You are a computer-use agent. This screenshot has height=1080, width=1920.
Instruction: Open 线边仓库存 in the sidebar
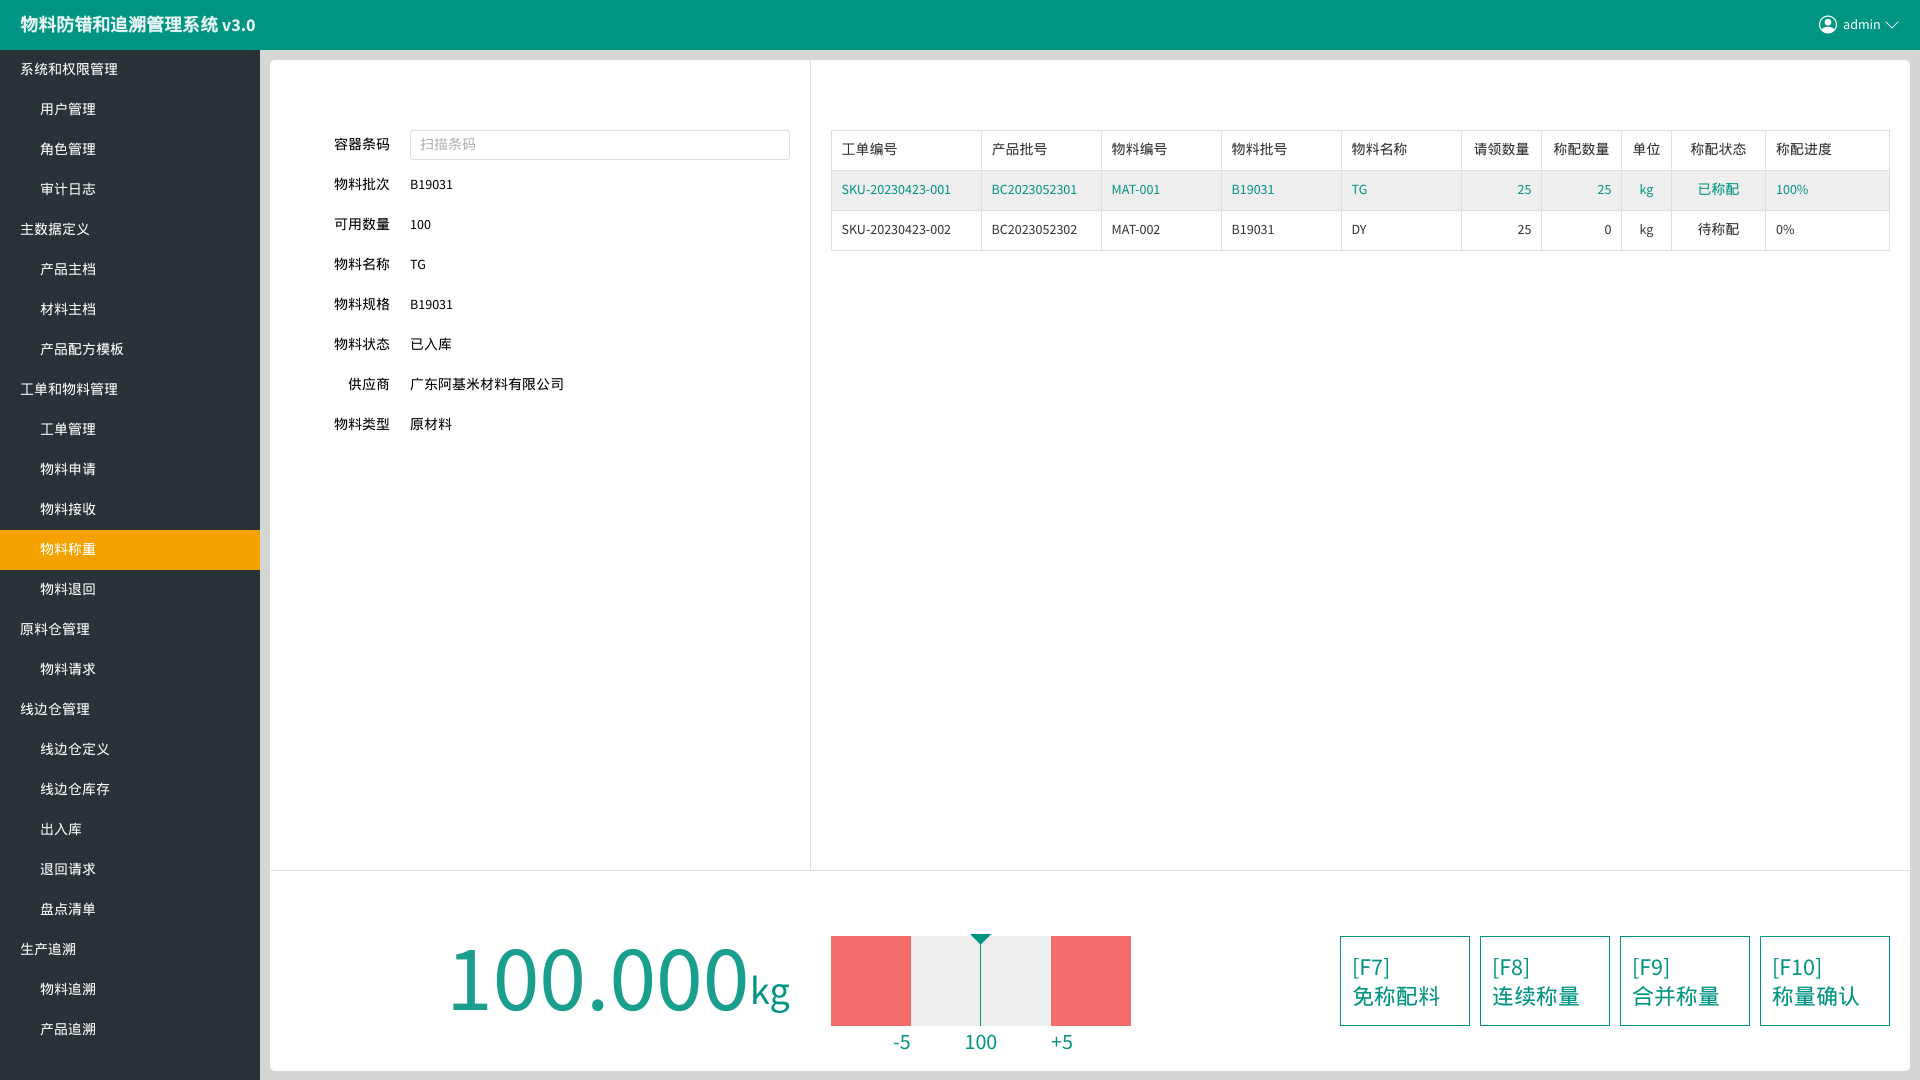click(x=130, y=790)
